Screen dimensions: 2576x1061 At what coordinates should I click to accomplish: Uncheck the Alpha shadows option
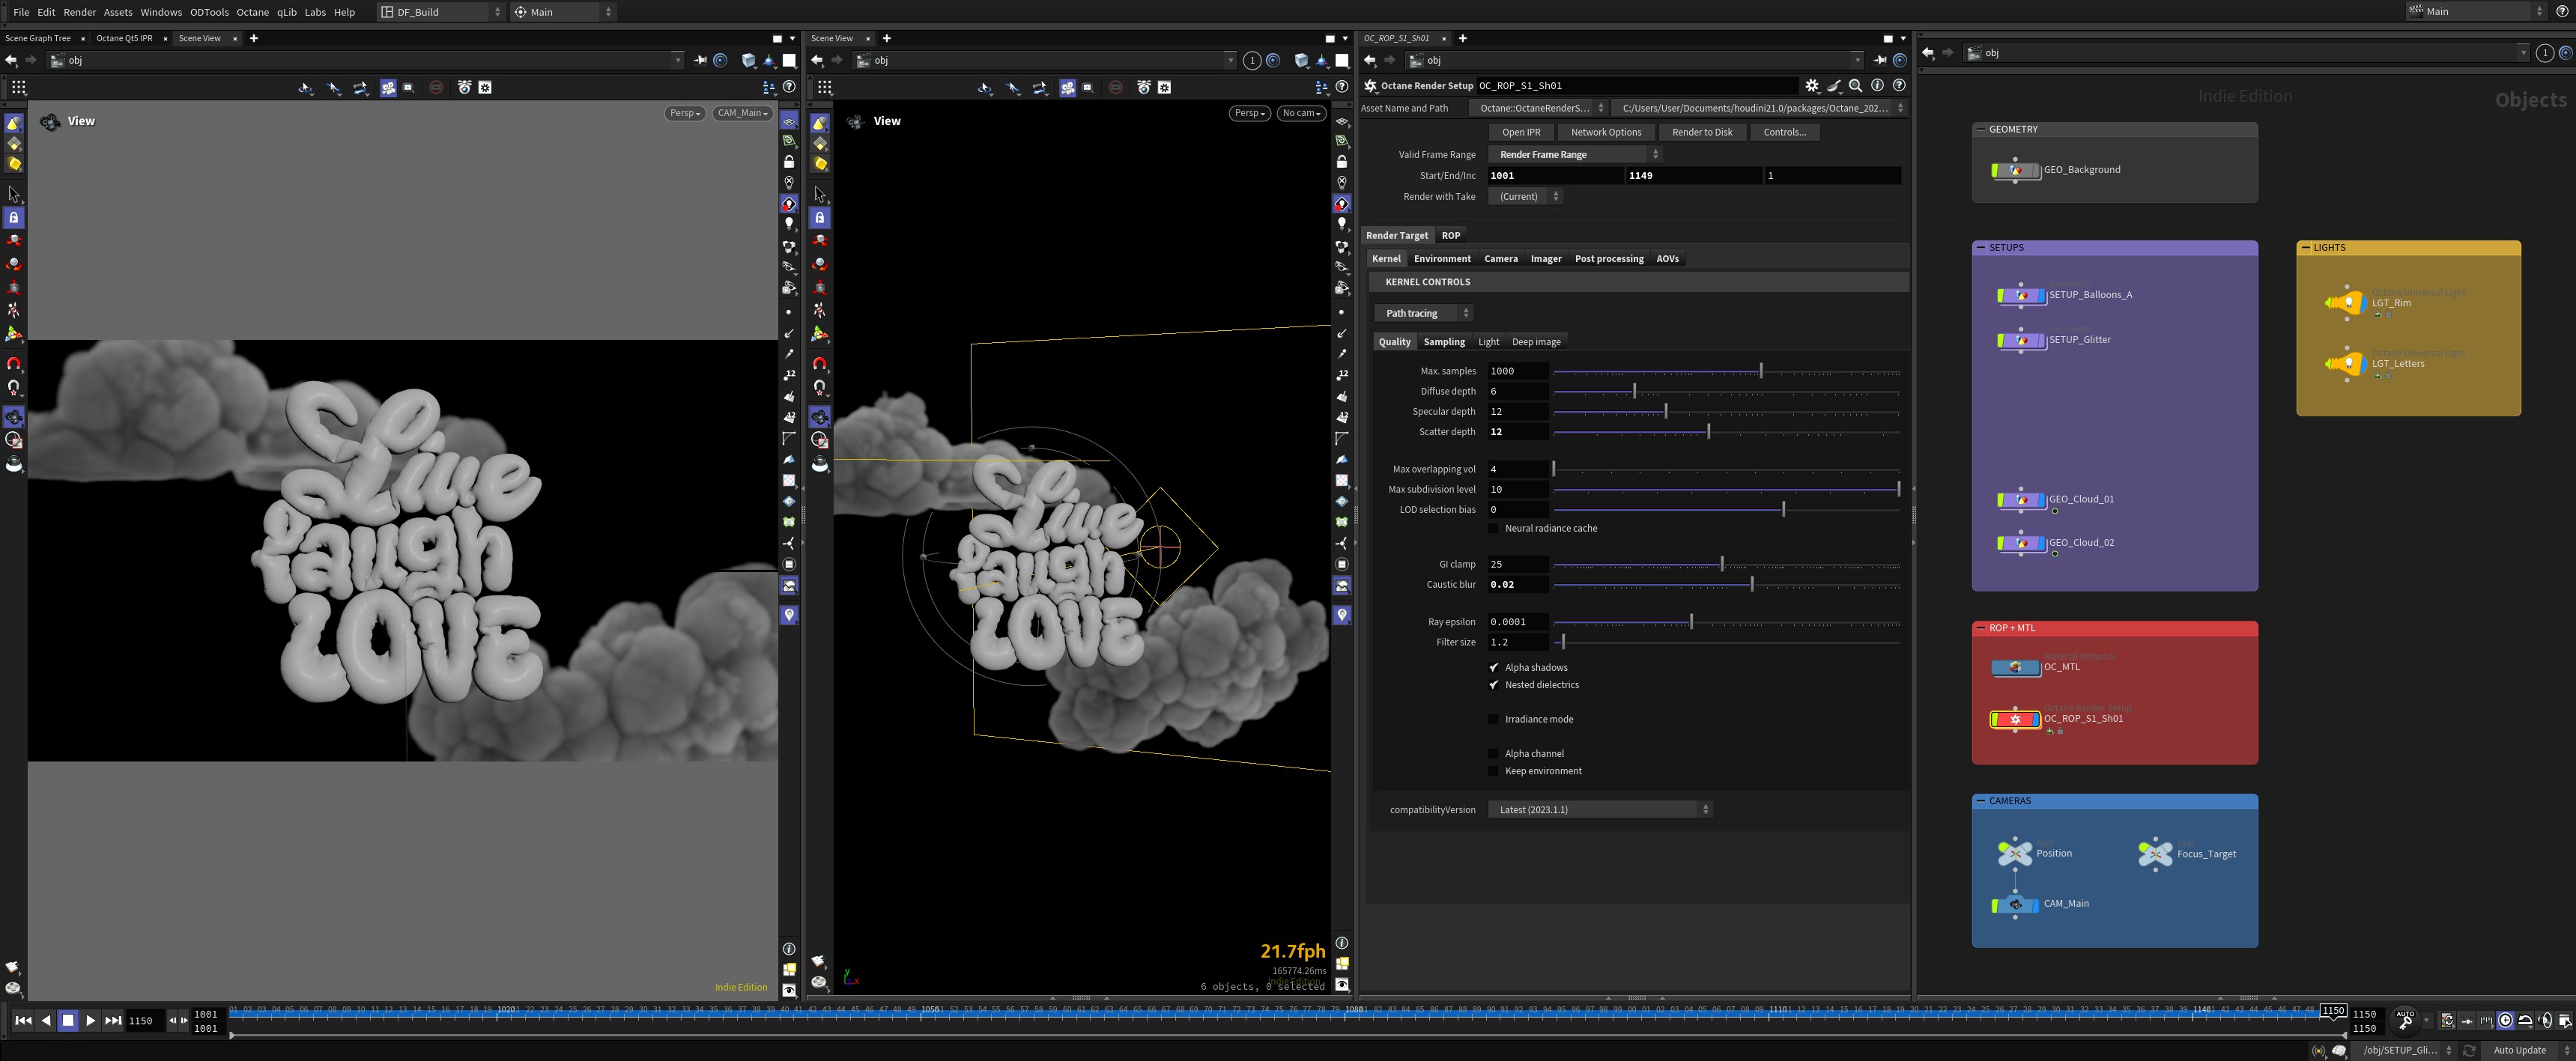point(1494,668)
